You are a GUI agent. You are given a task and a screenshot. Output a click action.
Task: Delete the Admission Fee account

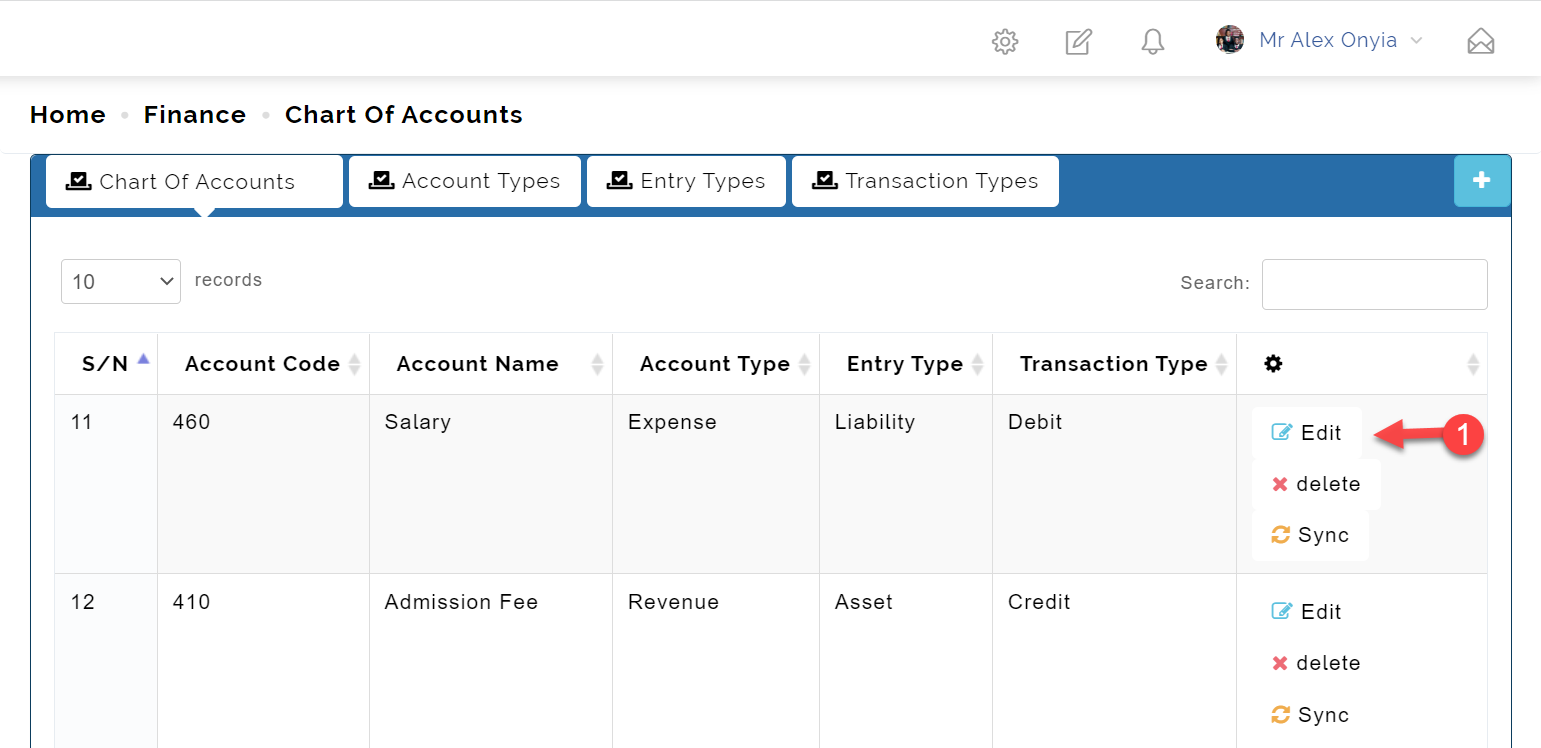[1316, 663]
